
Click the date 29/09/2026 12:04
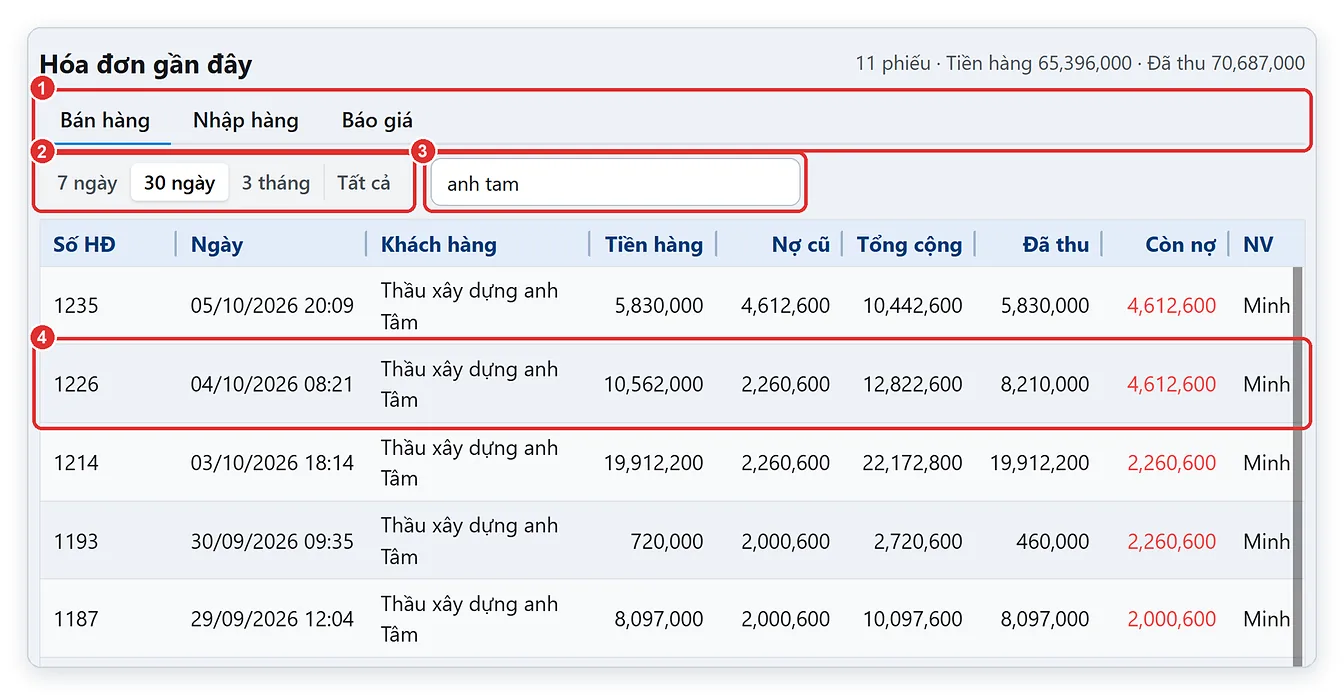pyautogui.click(x=272, y=619)
